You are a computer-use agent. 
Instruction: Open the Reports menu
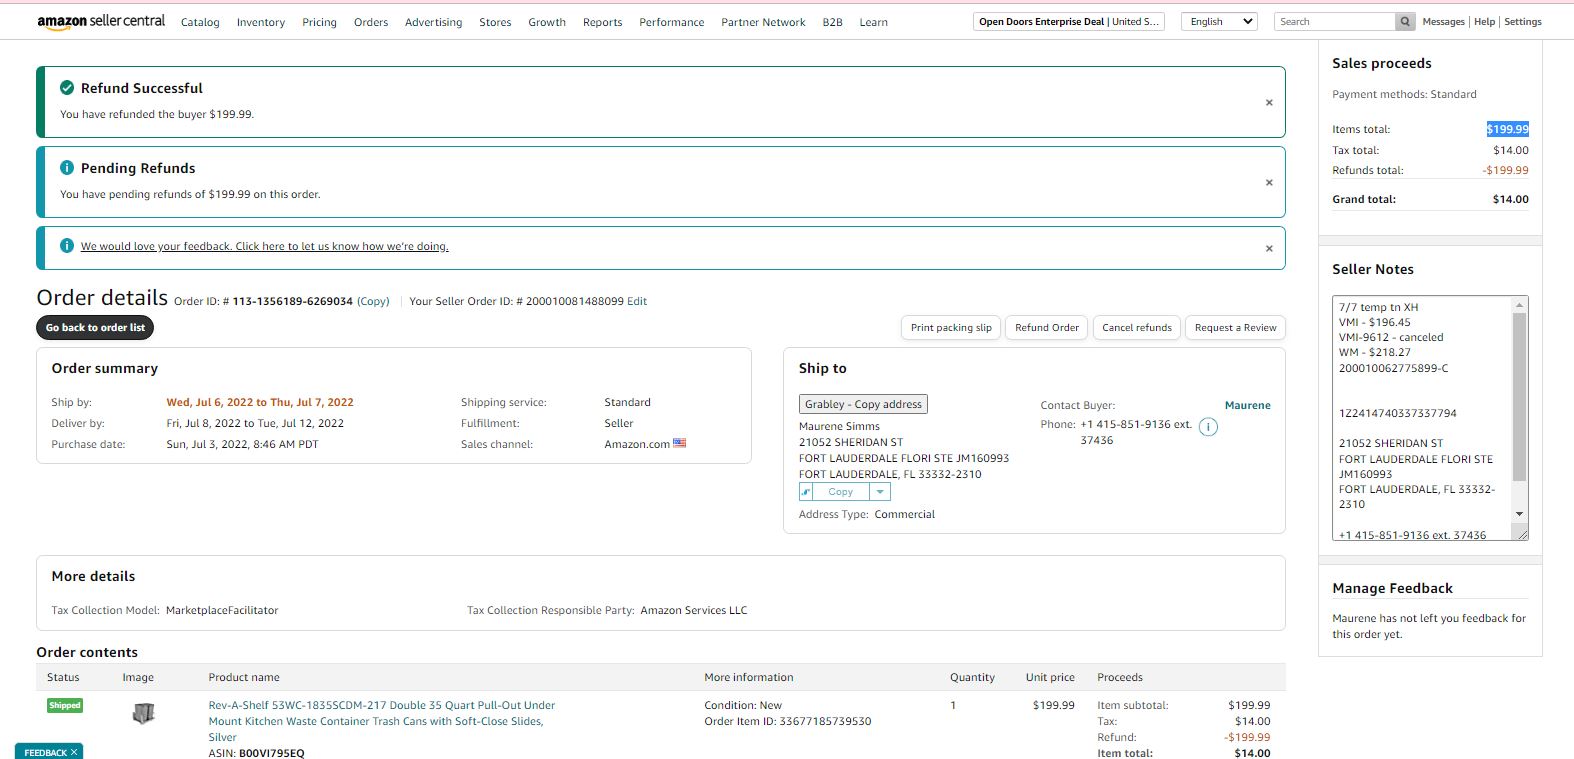pos(603,22)
